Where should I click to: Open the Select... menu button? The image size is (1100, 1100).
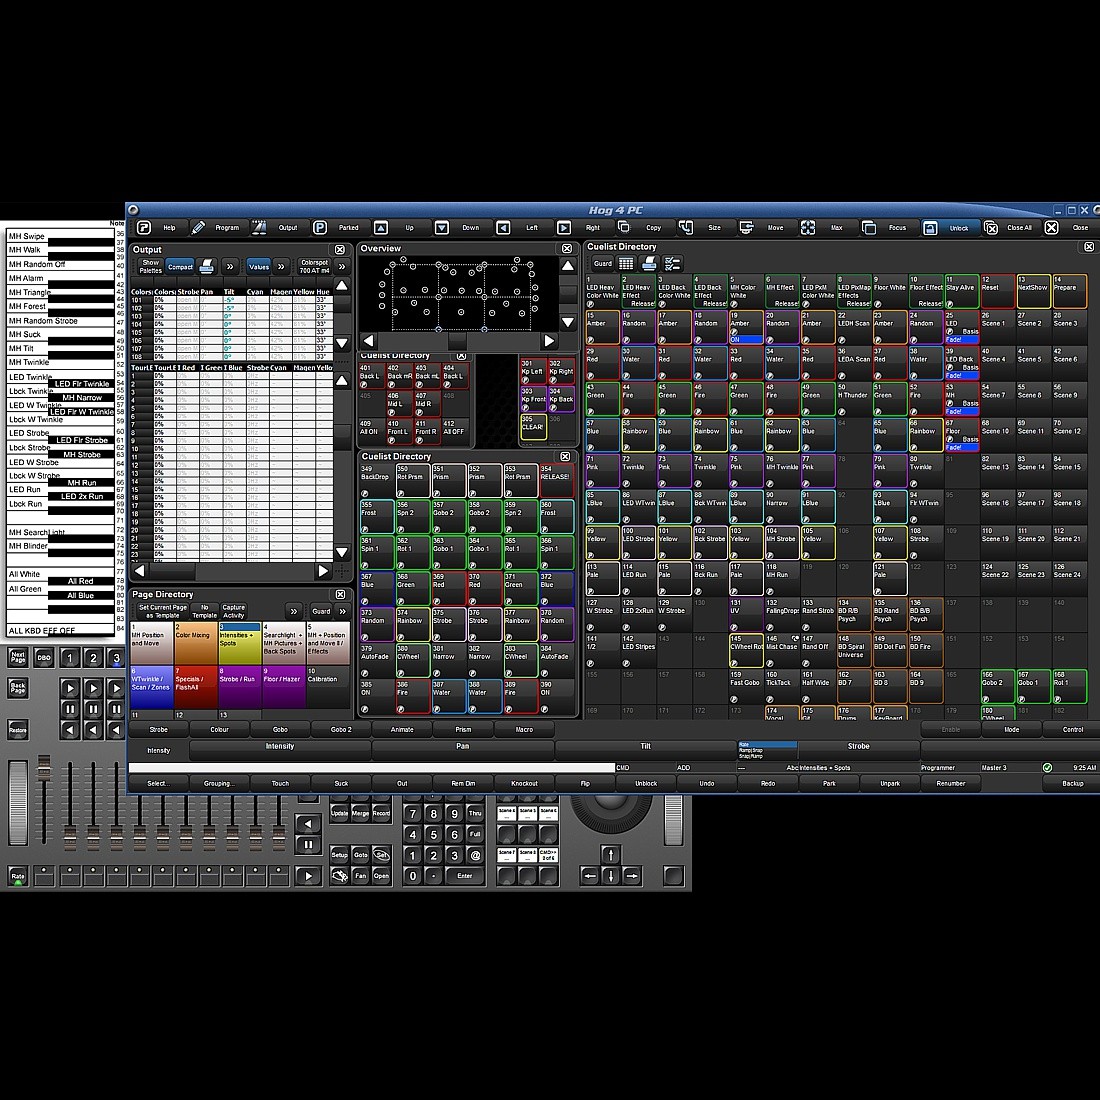(x=159, y=784)
